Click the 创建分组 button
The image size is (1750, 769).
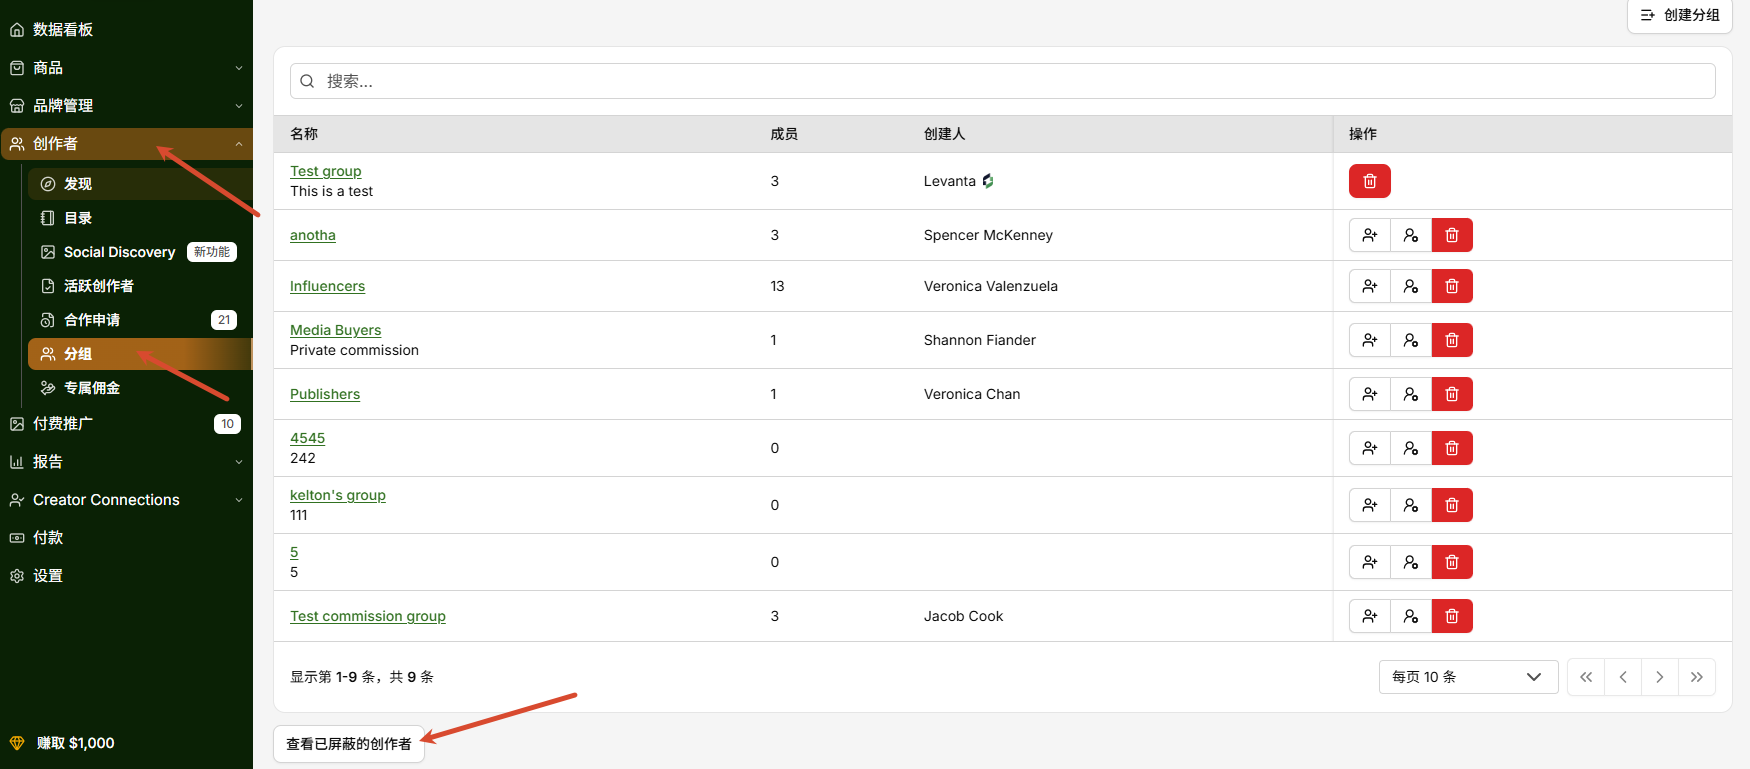coord(1680,15)
